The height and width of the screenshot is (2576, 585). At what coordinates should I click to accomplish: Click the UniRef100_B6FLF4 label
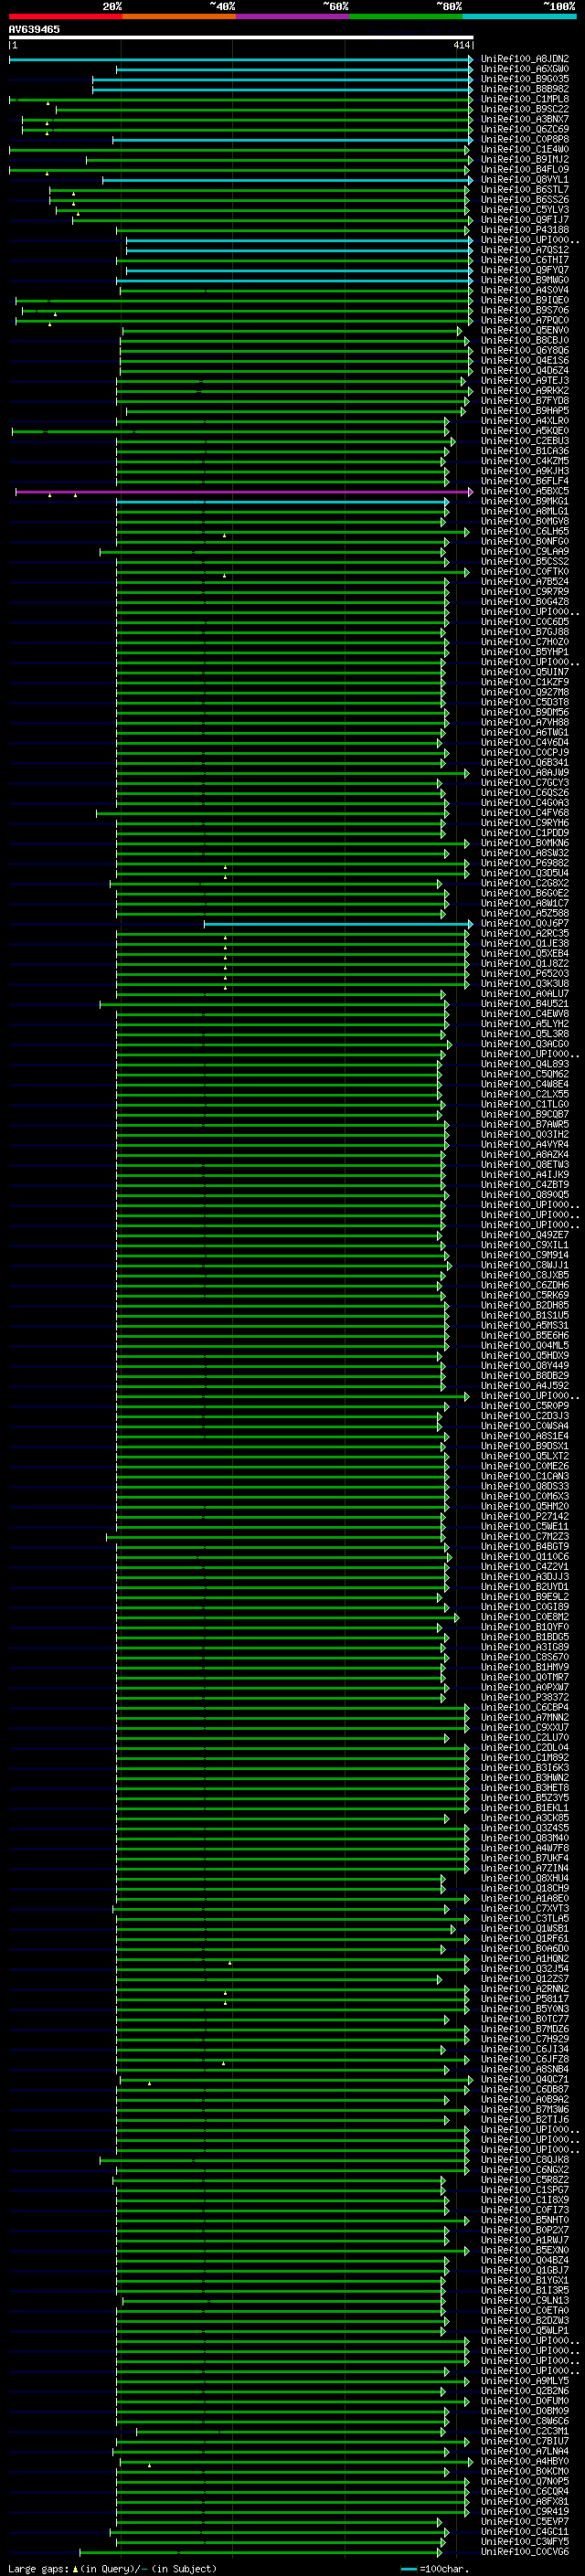(x=525, y=481)
